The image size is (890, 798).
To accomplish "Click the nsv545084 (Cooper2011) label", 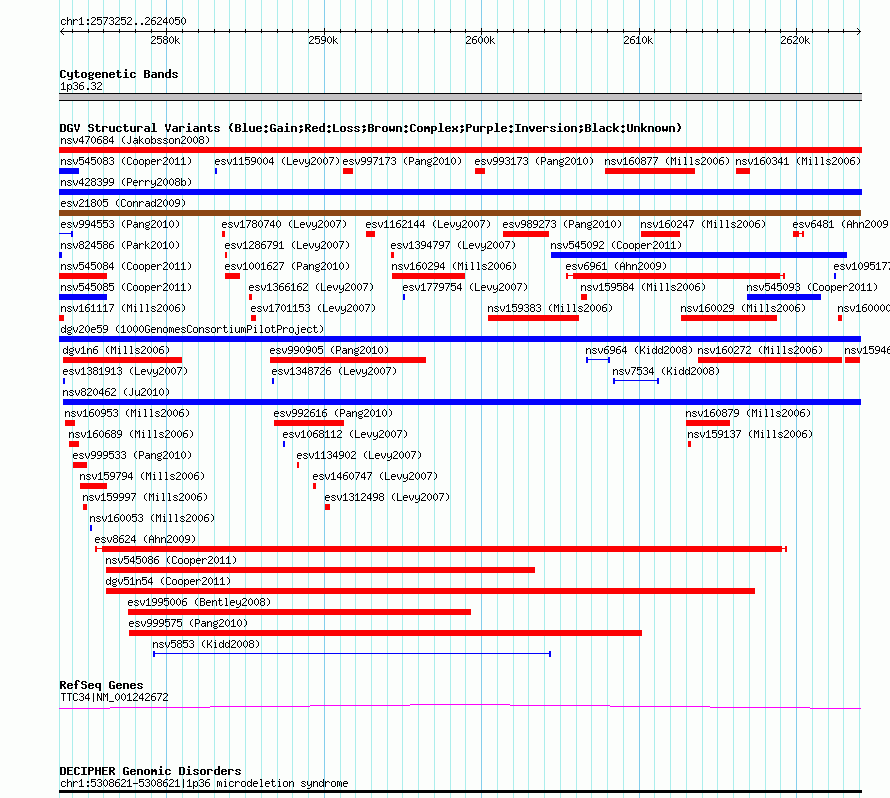I will (x=126, y=266).
